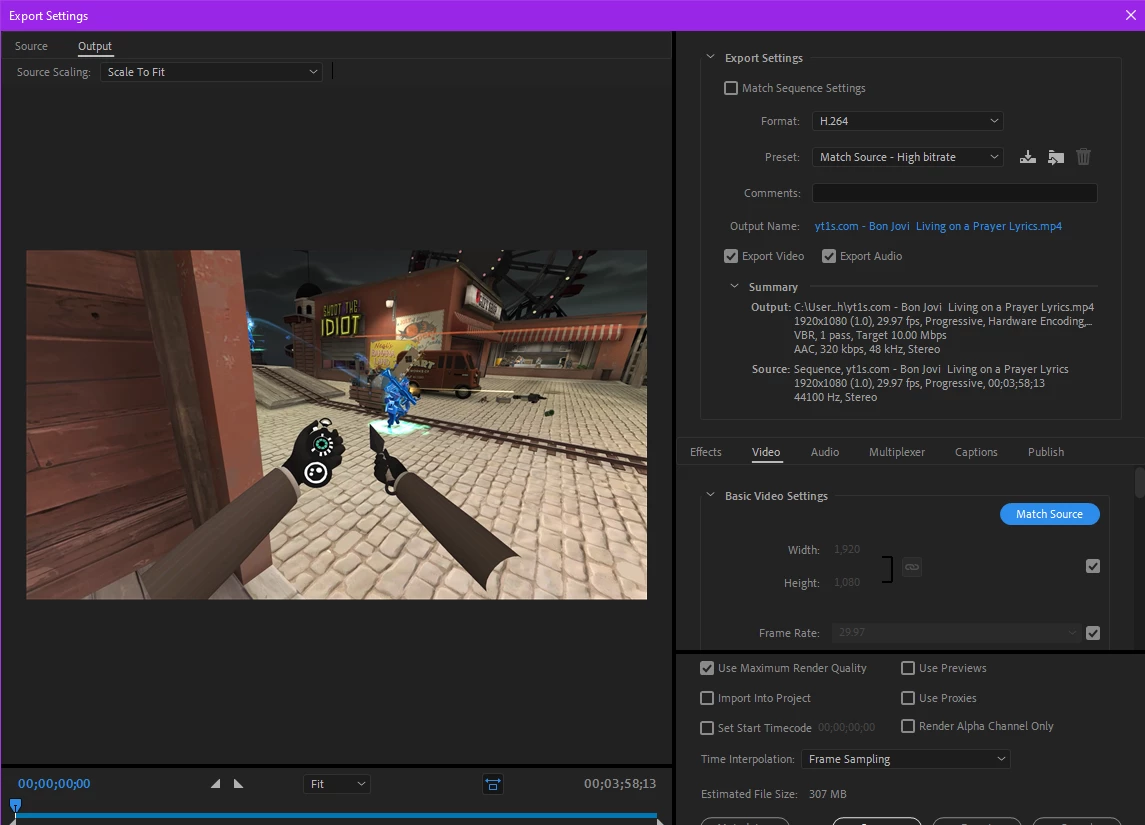Open the Fit zoom level dropdown
The height and width of the screenshot is (825, 1145).
337,784
